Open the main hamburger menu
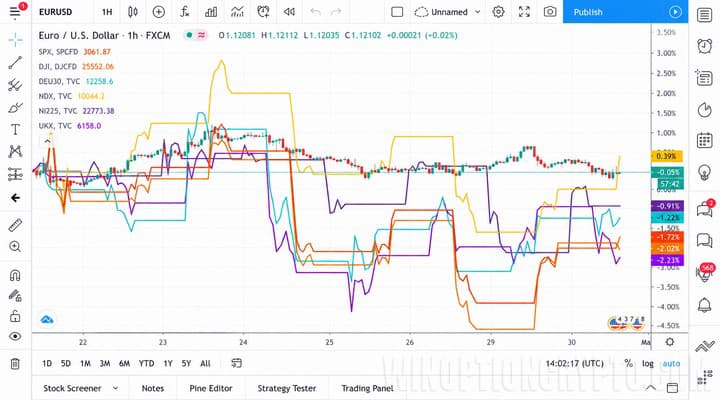This screenshot has height=400, width=720. click(x=15, y=12)
